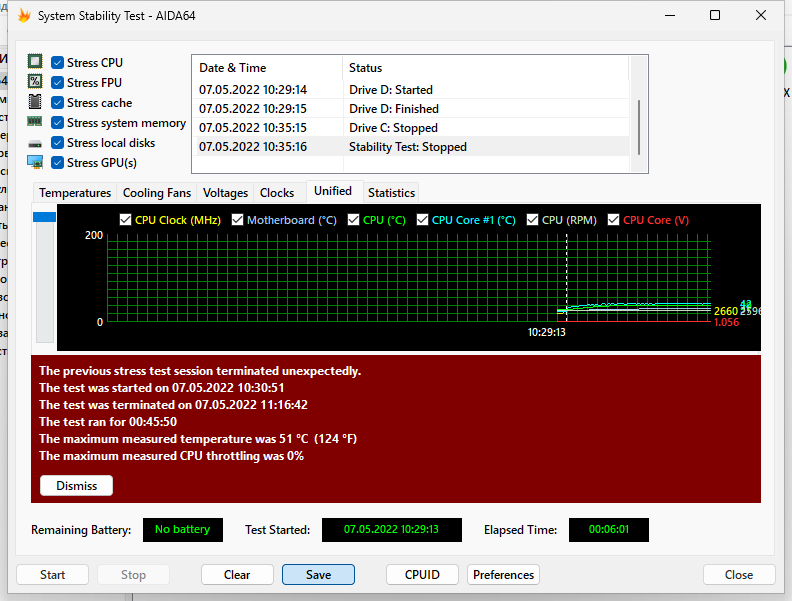The width and height of the screenshot is (792, 601).
Task: Click the blue slider left of graph
Action: [44, 217]
